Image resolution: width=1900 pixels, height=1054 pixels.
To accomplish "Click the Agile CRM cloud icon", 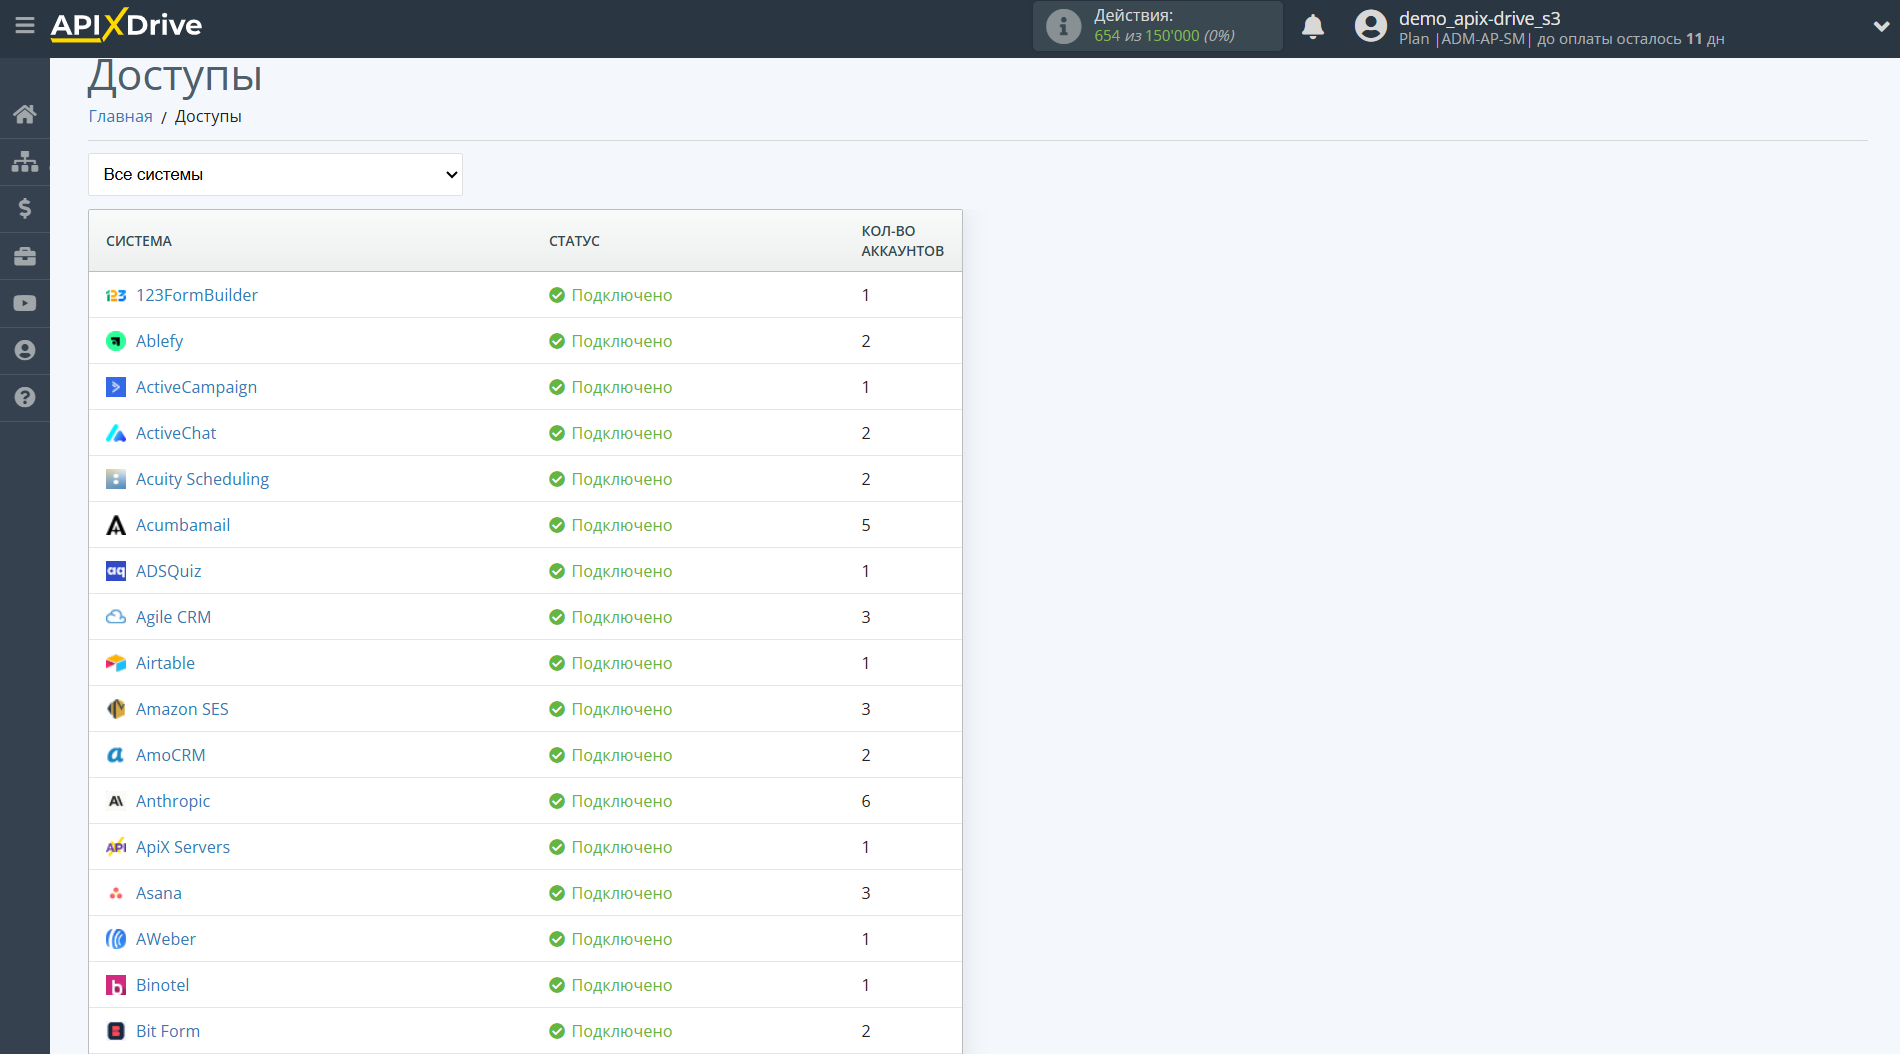I will pyautogui.click(x=116, y=617).
